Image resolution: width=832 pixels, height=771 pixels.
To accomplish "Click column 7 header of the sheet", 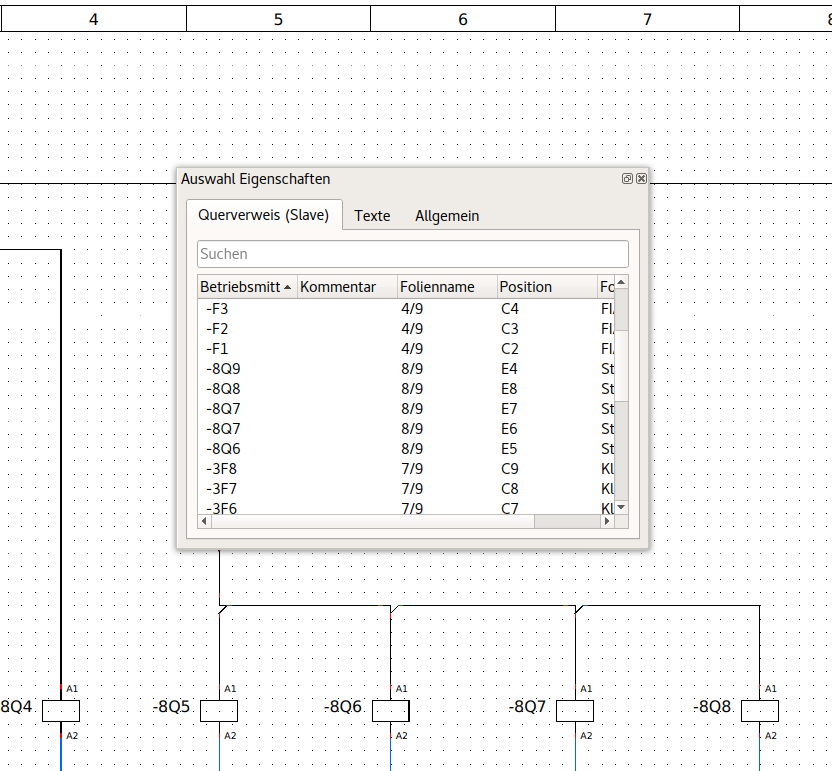I will coord(647,19).
